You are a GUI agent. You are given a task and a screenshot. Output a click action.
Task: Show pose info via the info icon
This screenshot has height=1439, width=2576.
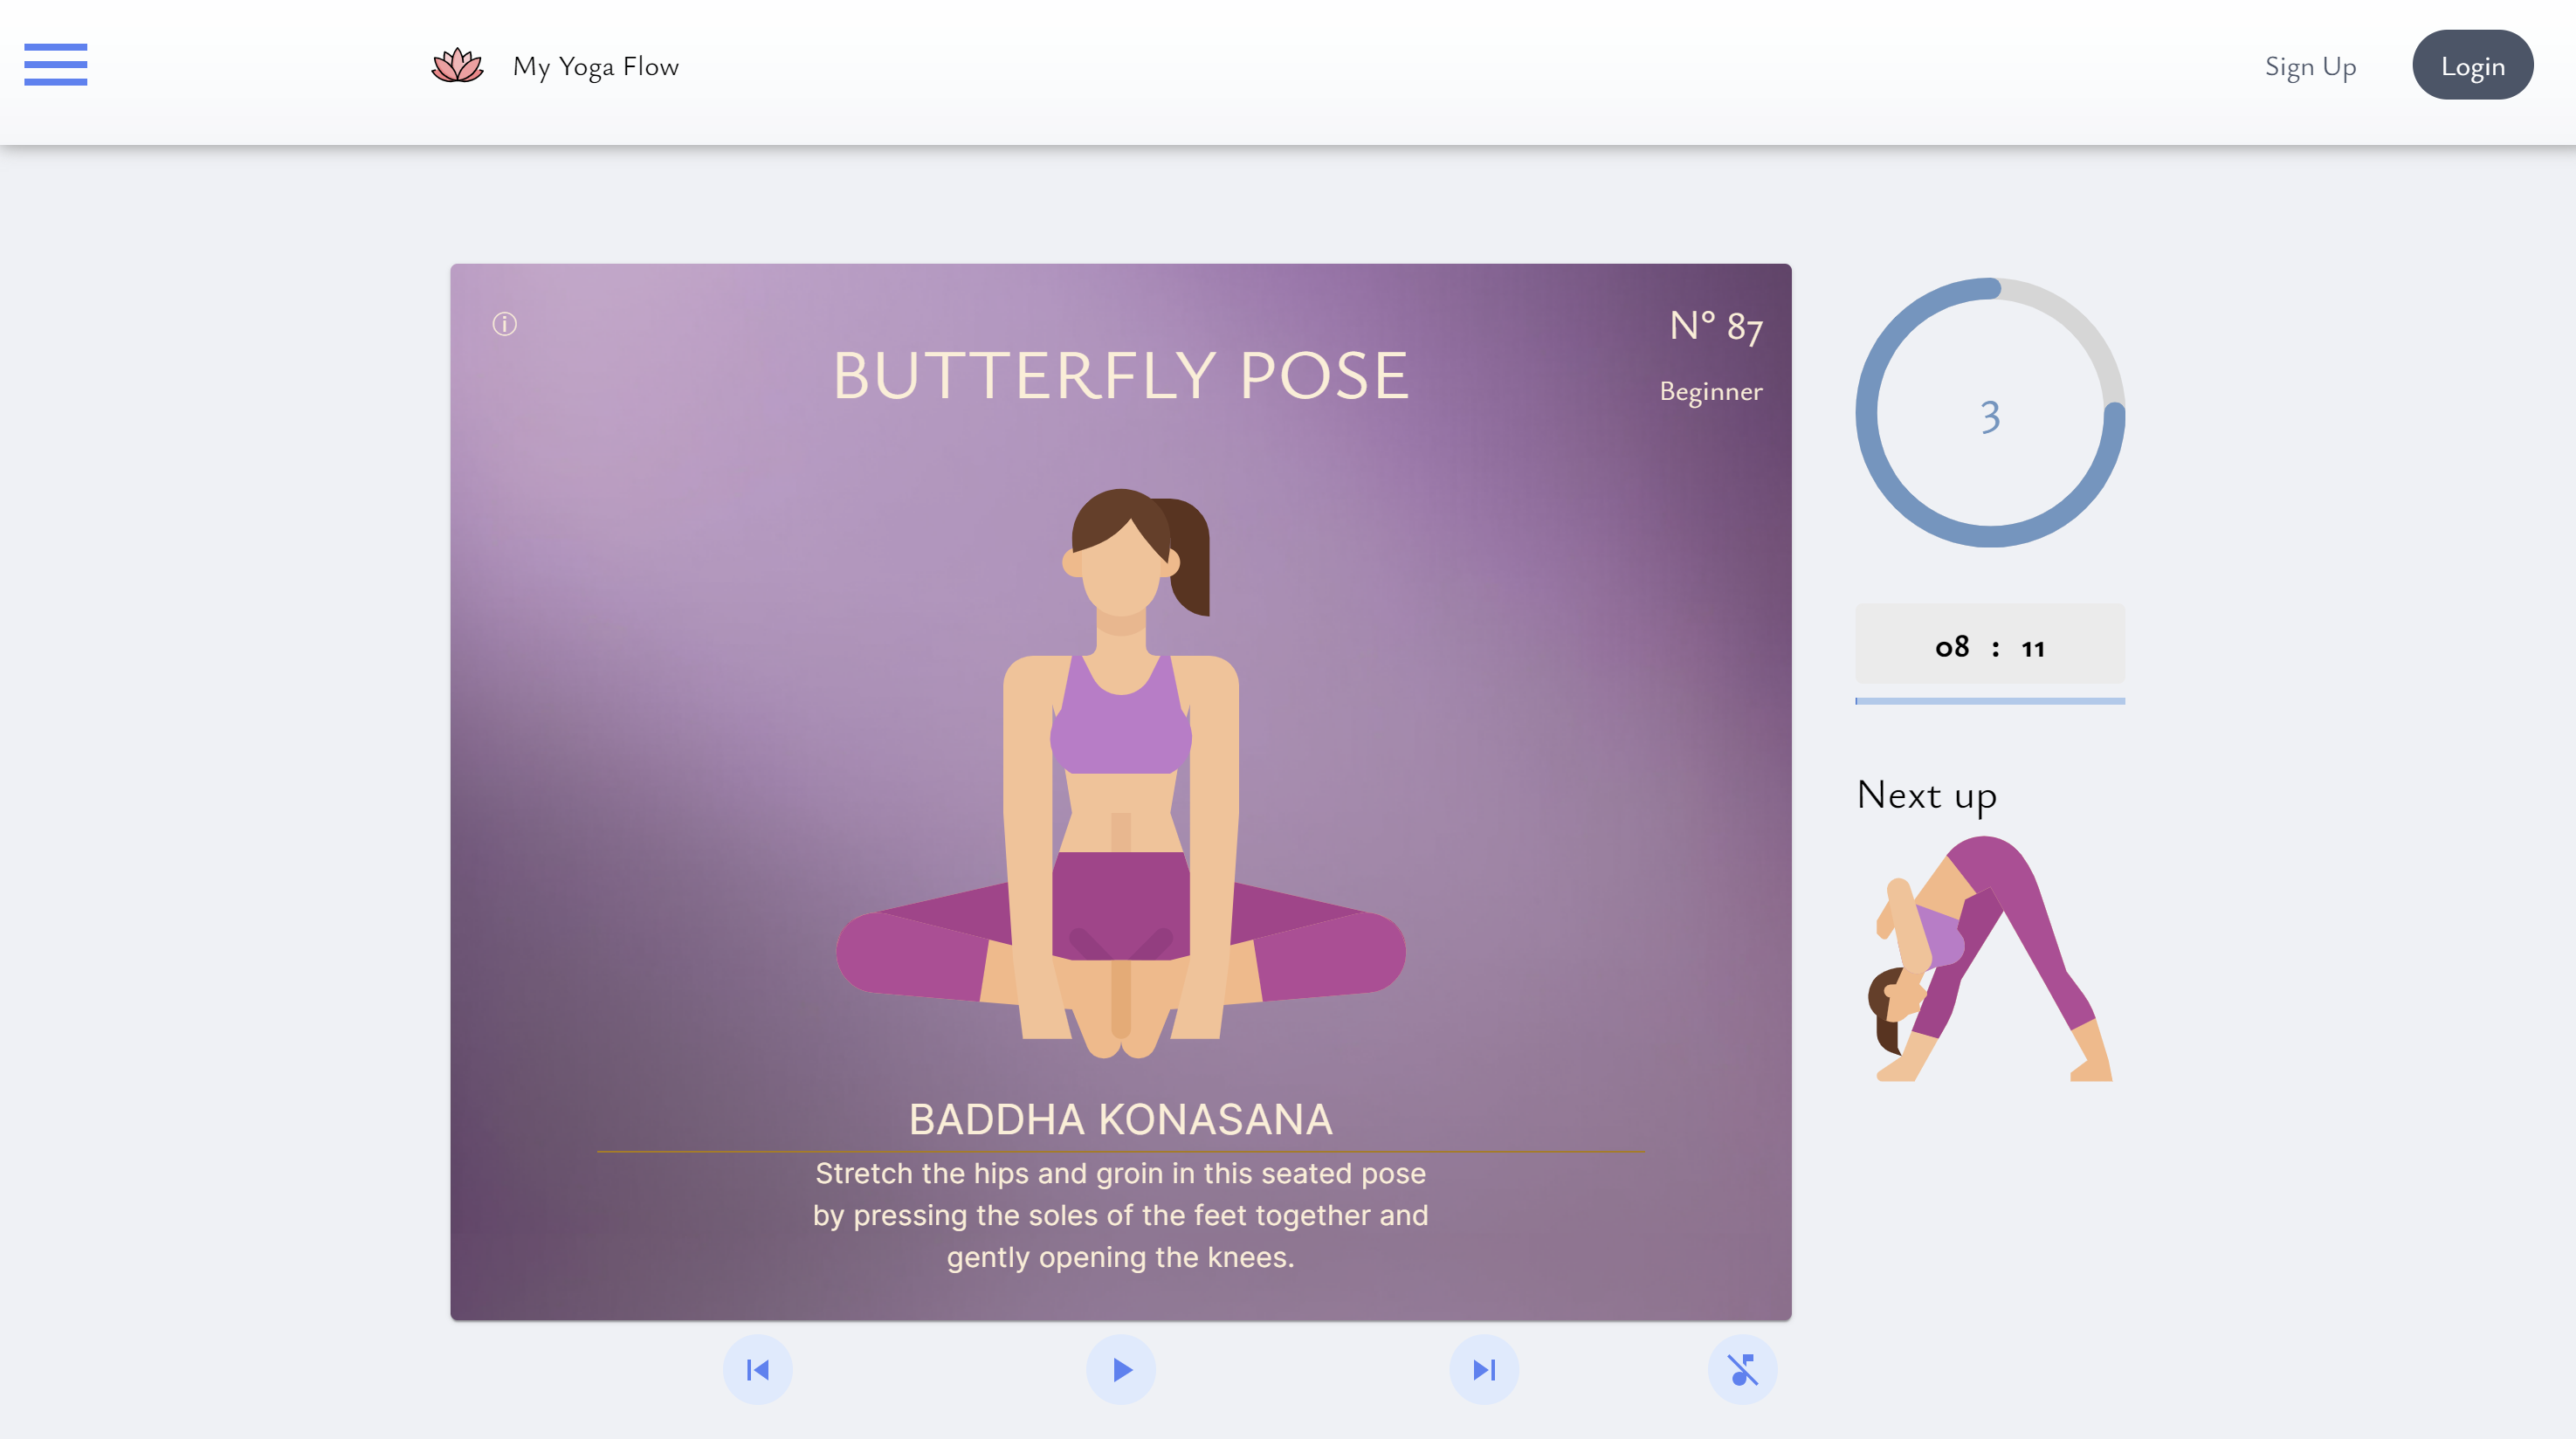(x=504, y=324)
